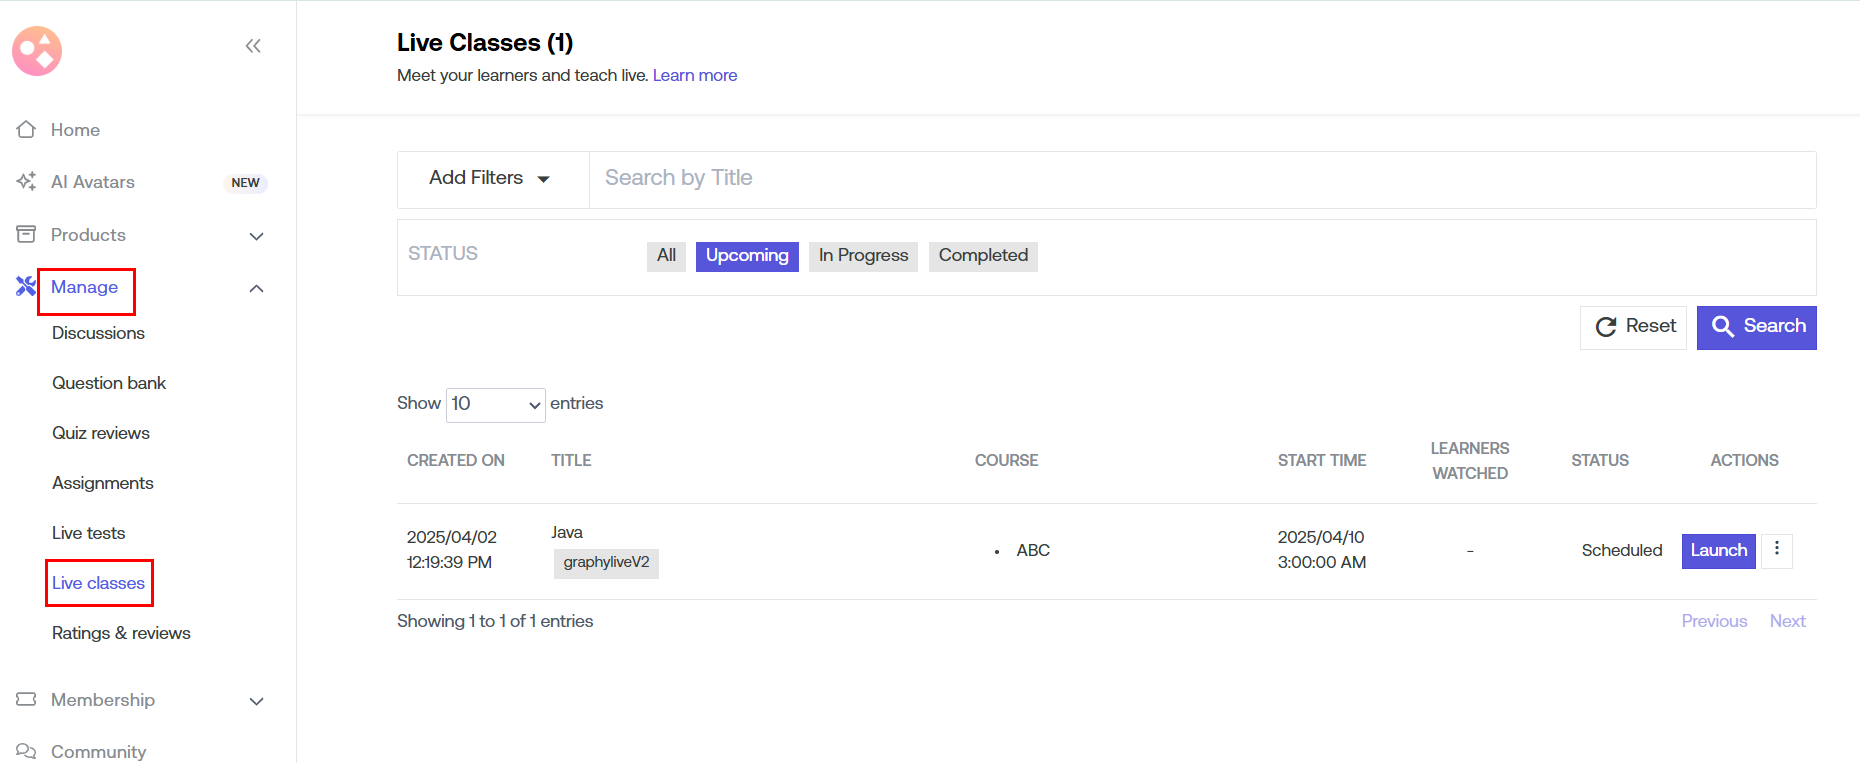Open Question bank in the sidebar
1860x763 pixels.
tap(109, 383)
